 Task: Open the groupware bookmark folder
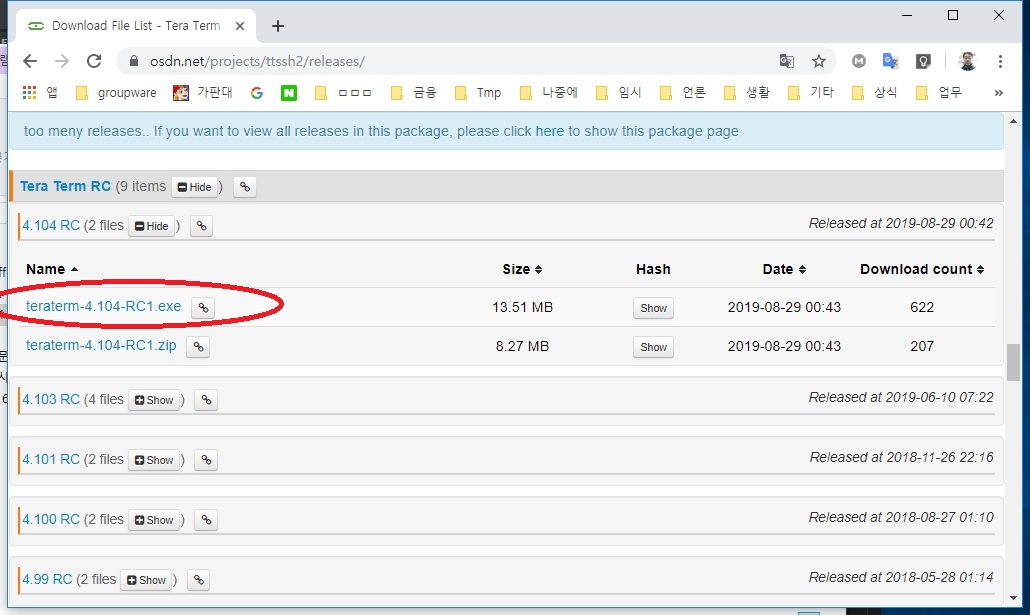pyautogui.click(x=116, y=93)
